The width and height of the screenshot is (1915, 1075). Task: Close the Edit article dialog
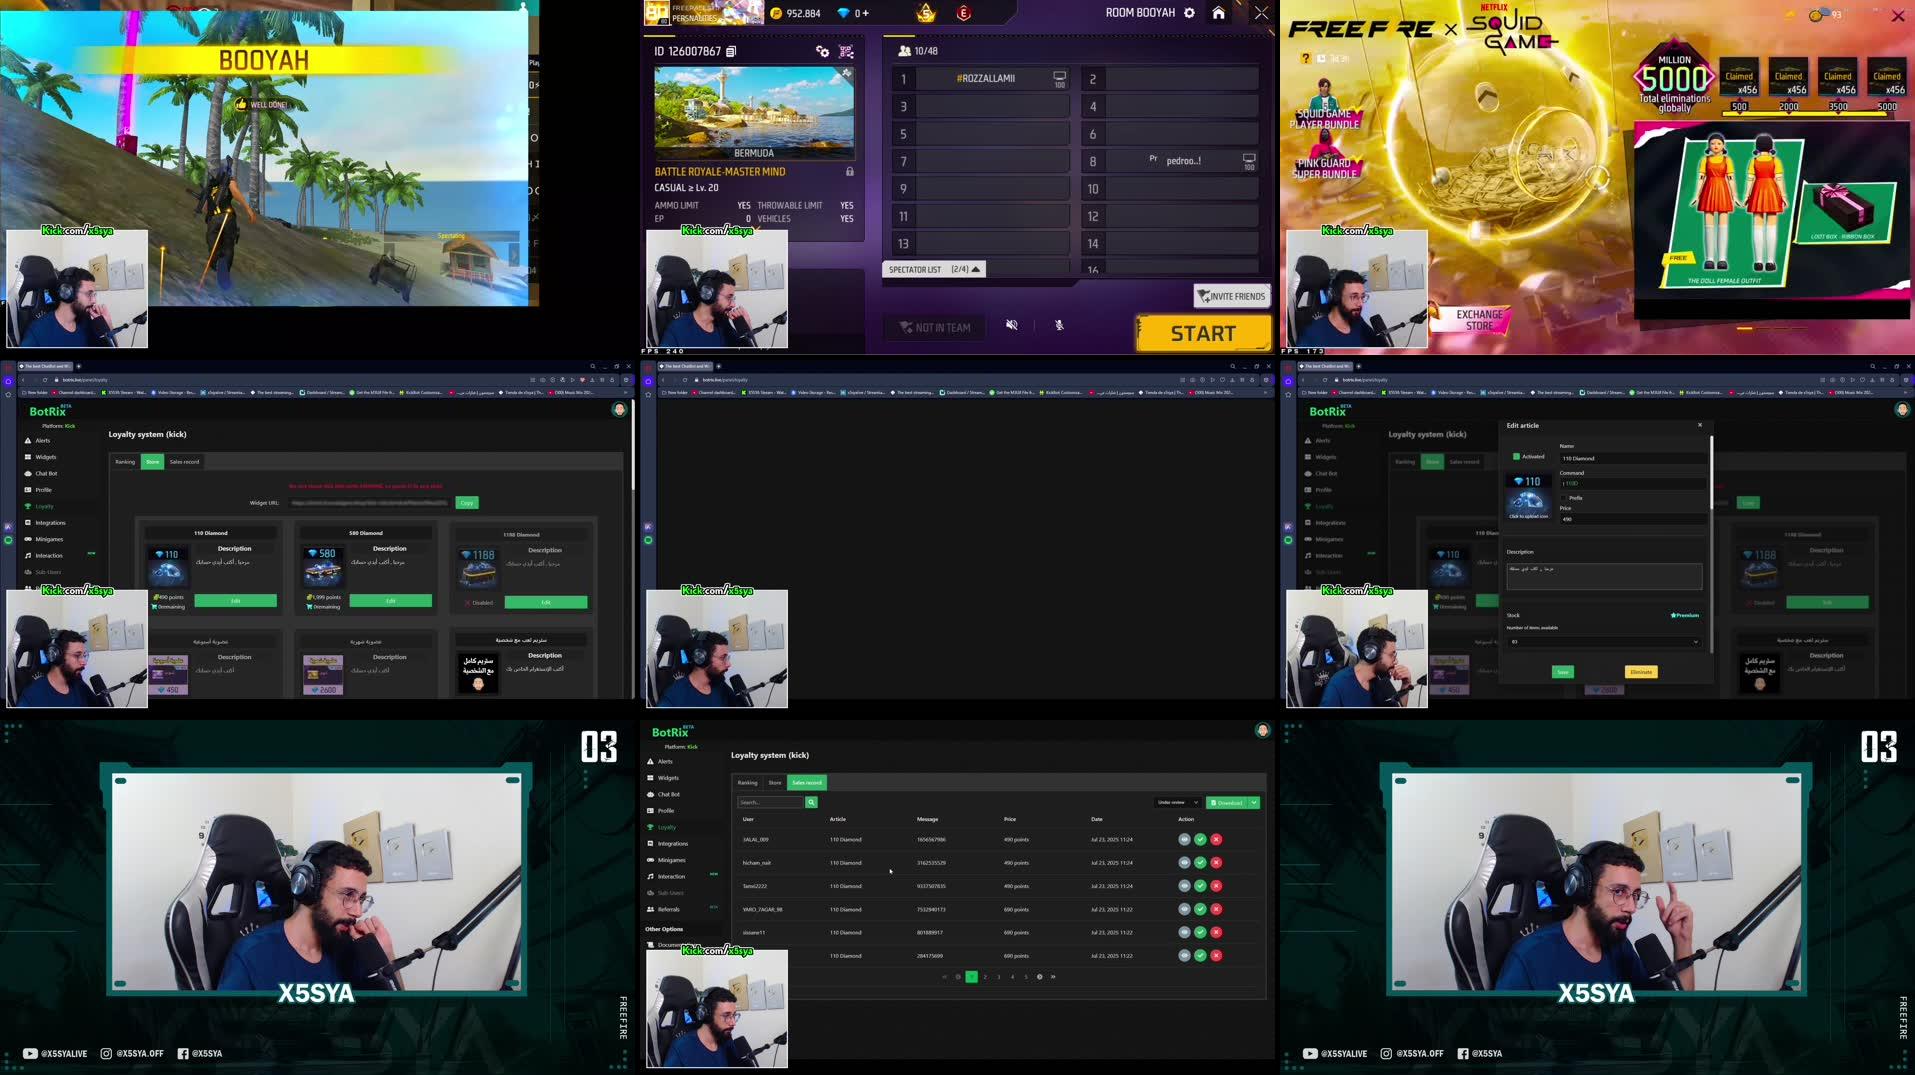coord(1699,425)
